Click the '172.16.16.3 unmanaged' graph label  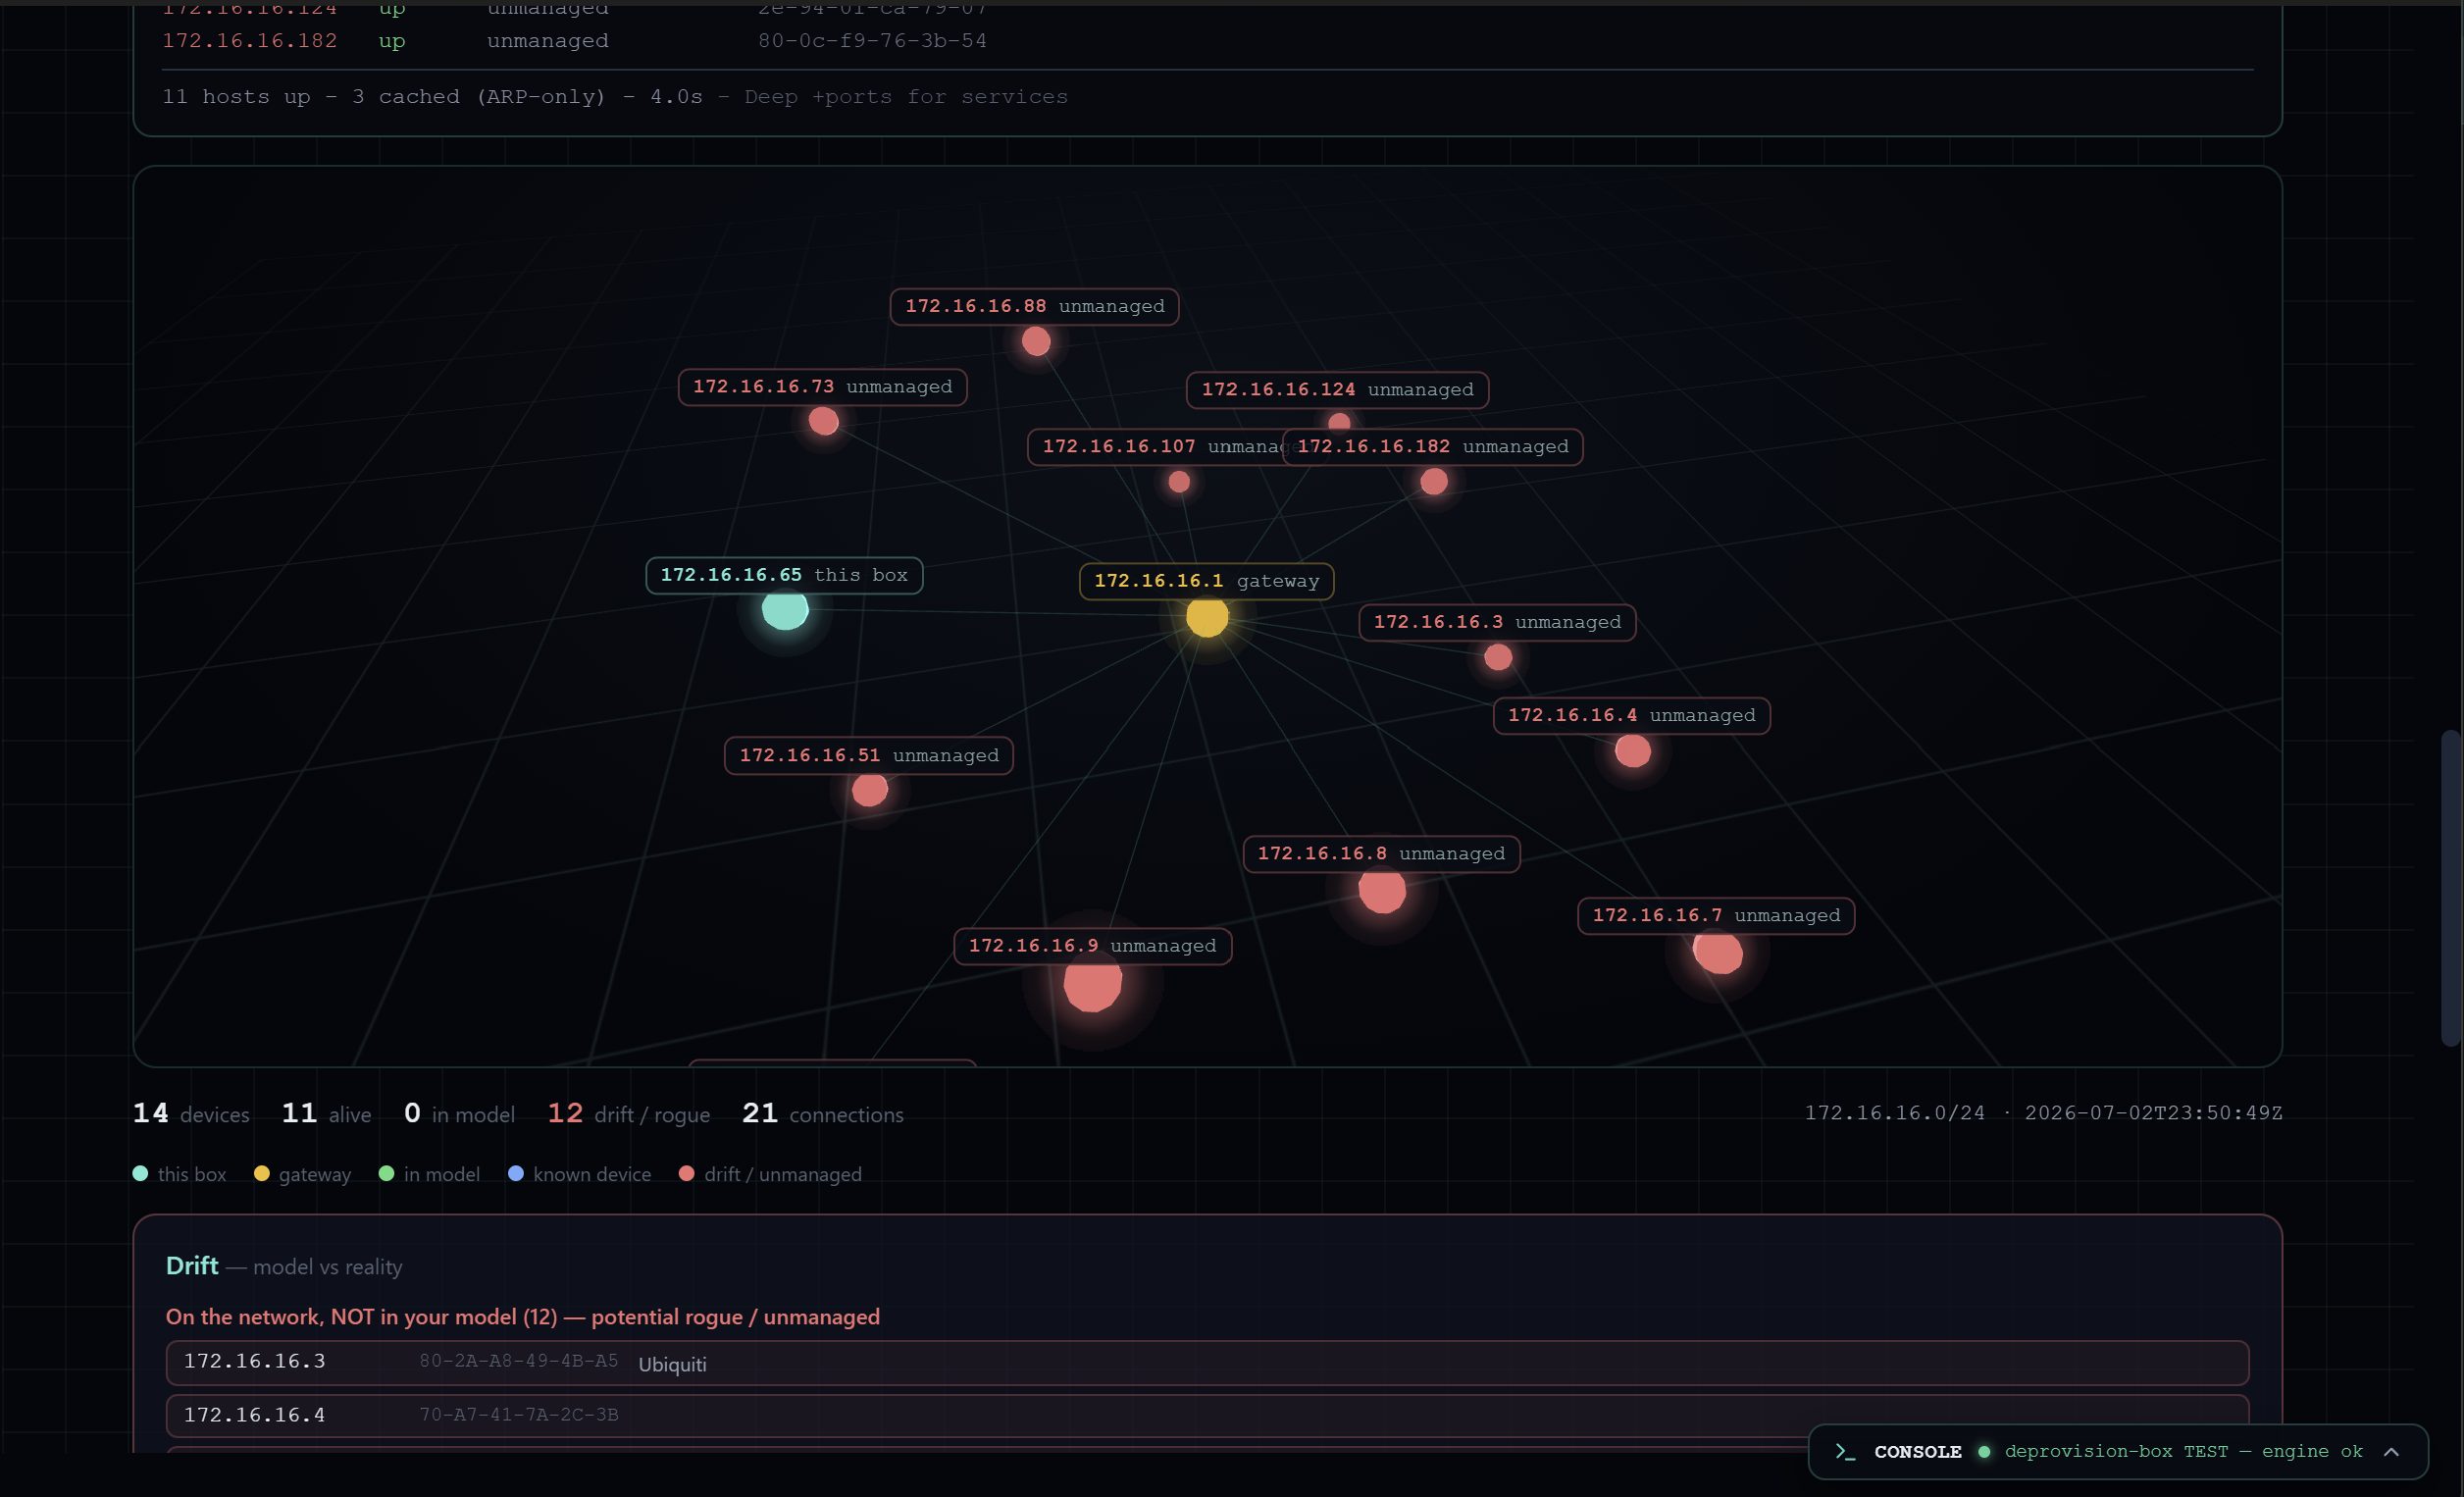1497,622
